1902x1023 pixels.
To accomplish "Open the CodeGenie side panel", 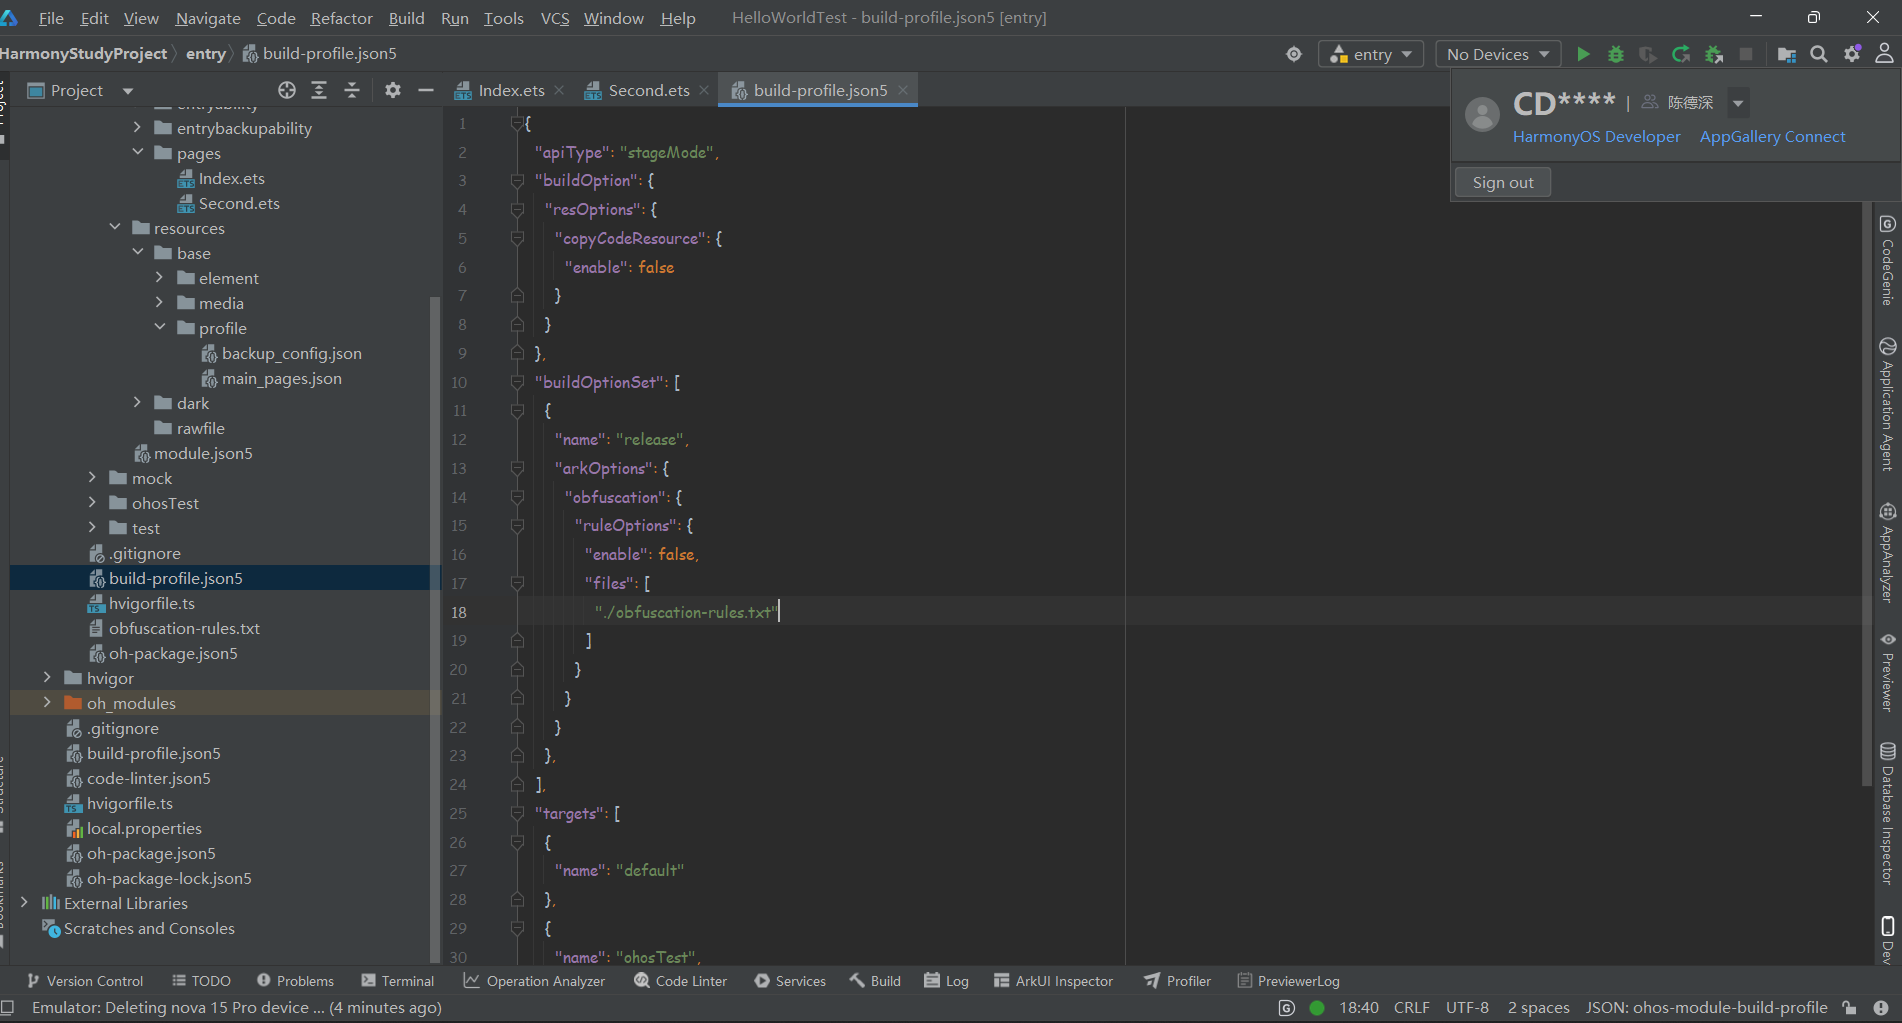I will coord(1887,260).
